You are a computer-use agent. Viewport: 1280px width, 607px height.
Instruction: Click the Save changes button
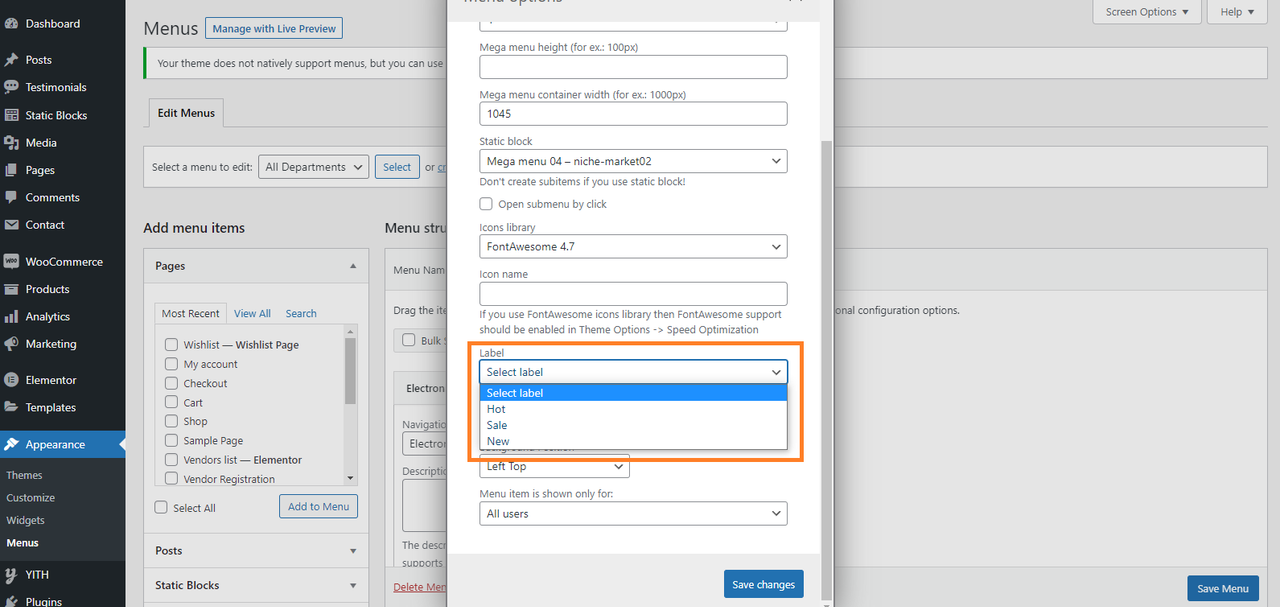(763, 584)
